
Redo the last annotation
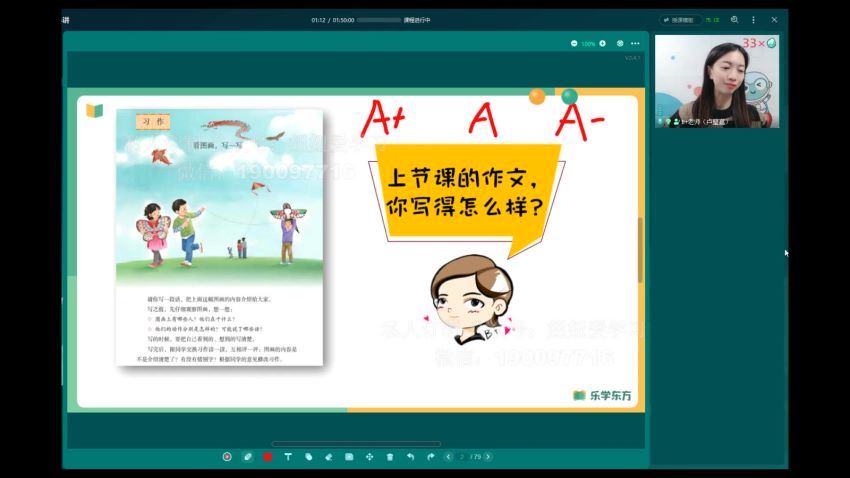430,457
